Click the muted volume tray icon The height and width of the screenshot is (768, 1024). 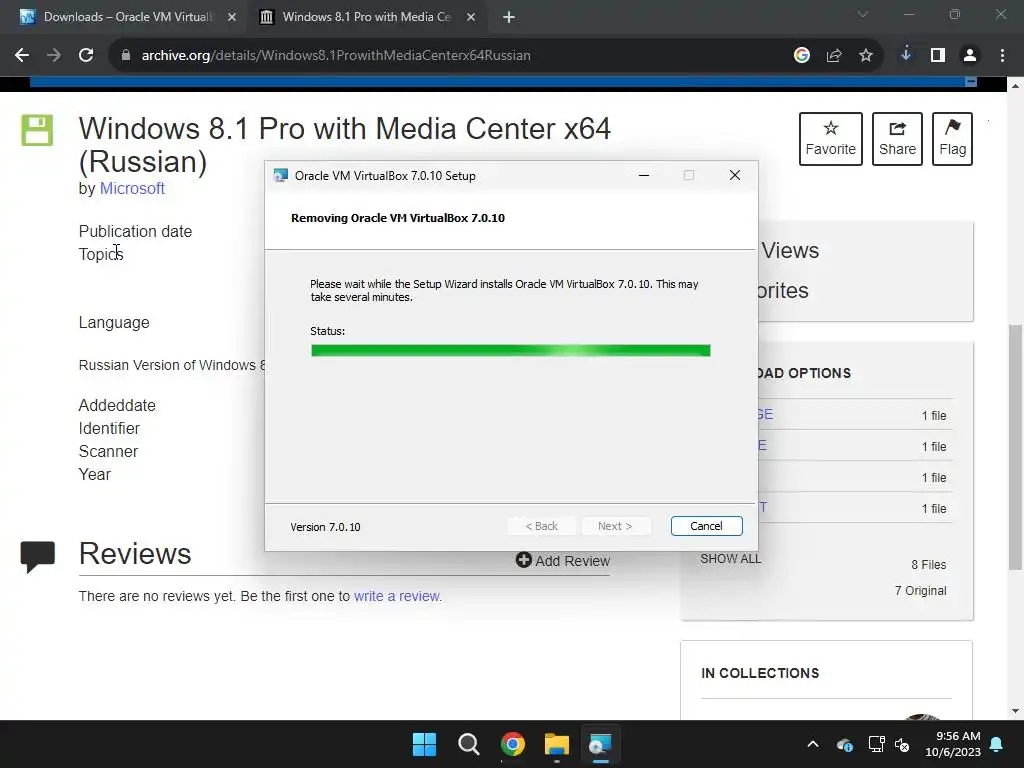click(x=903, y=744)
